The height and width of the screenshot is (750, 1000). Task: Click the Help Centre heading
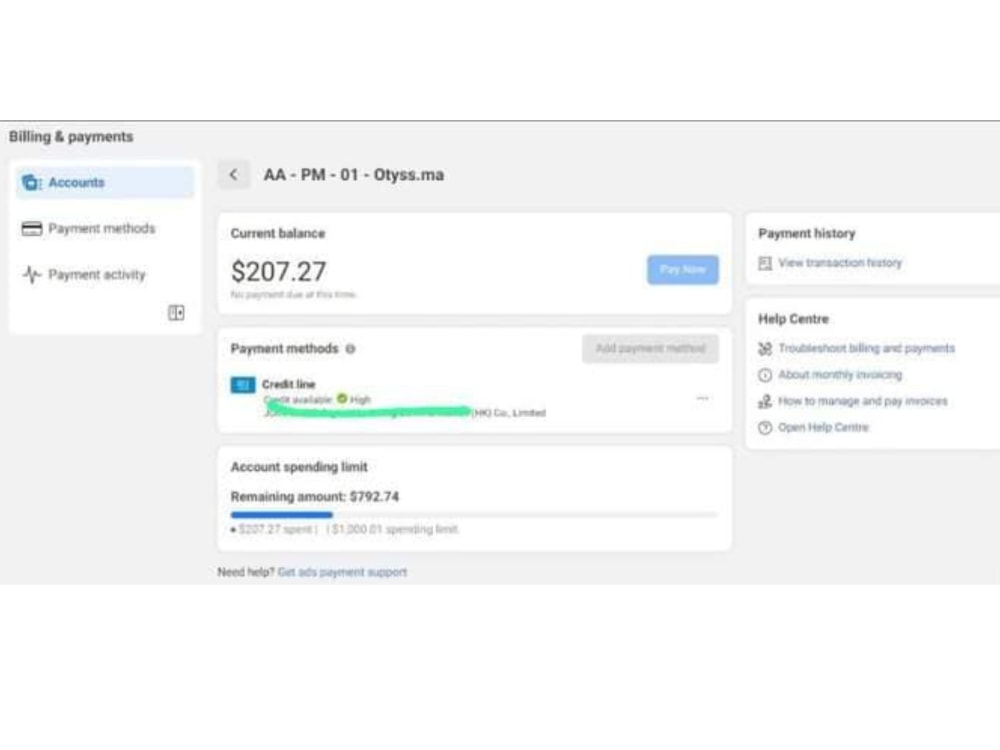(x=793, y=319)
